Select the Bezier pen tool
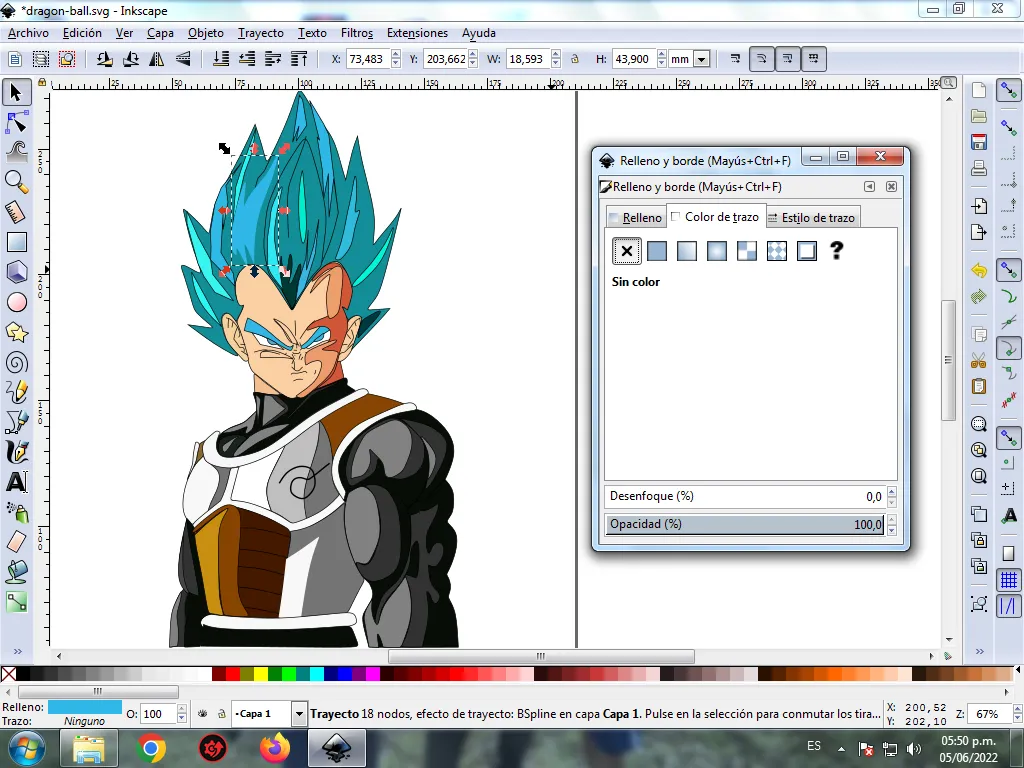Screen dimensions: 1024x768 click(x=16, y=422)
